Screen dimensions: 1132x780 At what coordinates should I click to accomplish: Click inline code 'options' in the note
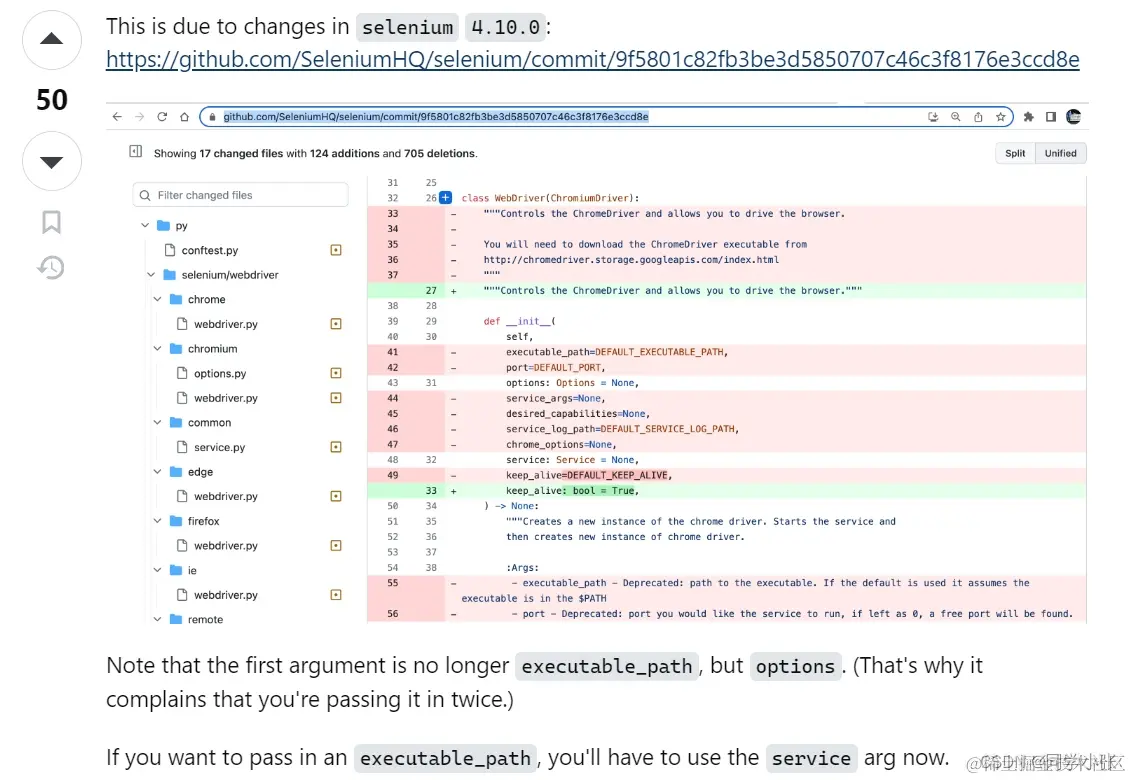coord(795,666)
